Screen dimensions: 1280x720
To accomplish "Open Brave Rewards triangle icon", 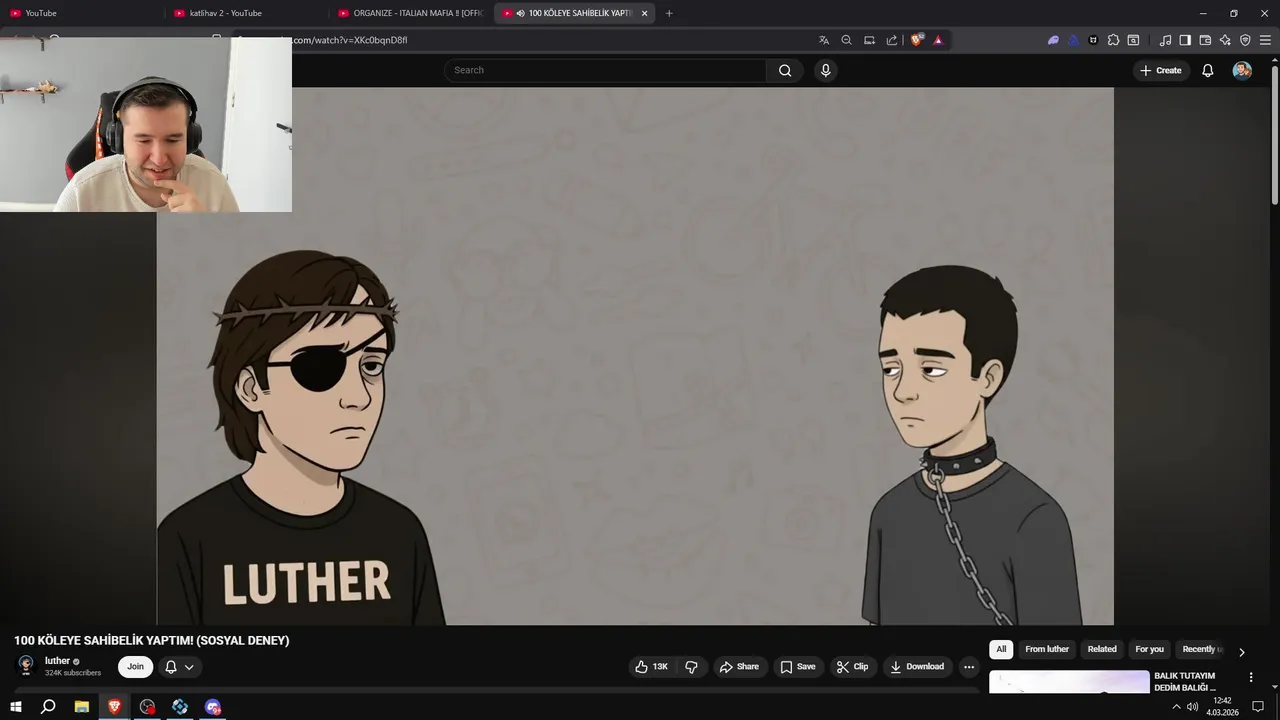I will [938, 40].
